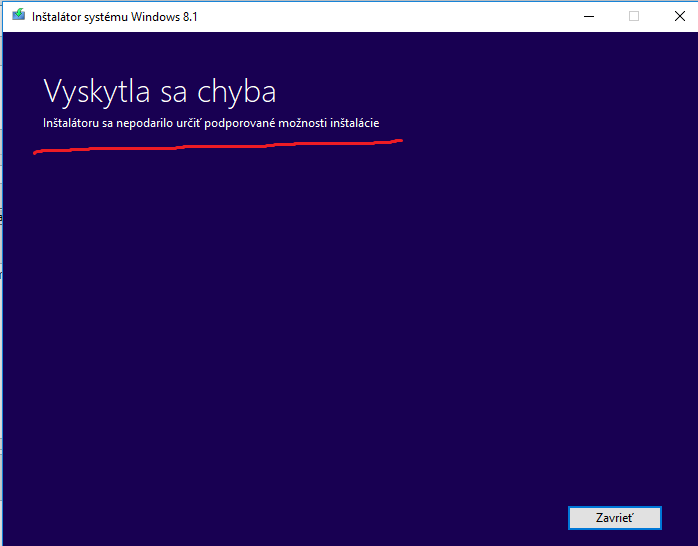This screenshot has height=546, width=698.
Task: Click the error message 'Inštalátoru sa nepodarilo určiť'
Action: pyautogui.click(x=123, y=123)
